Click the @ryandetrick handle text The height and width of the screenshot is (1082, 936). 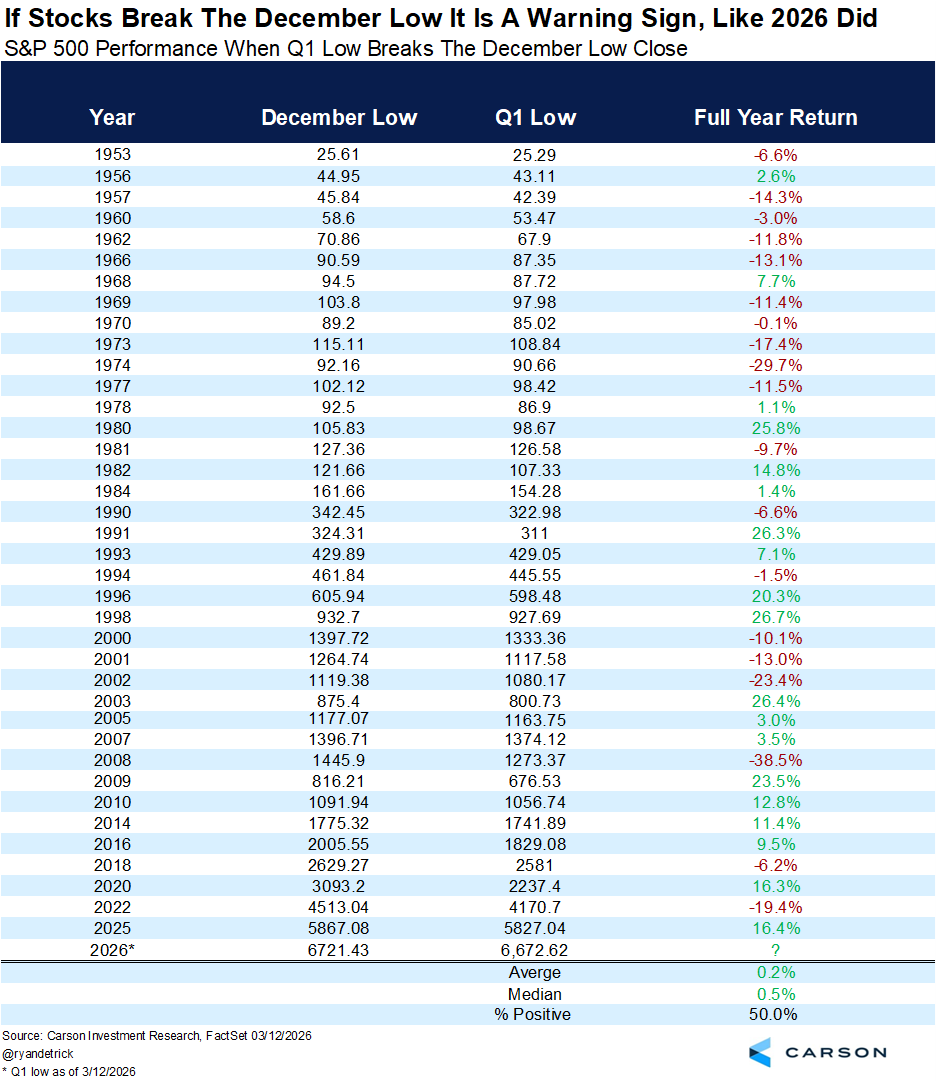tap(39, 1053)
